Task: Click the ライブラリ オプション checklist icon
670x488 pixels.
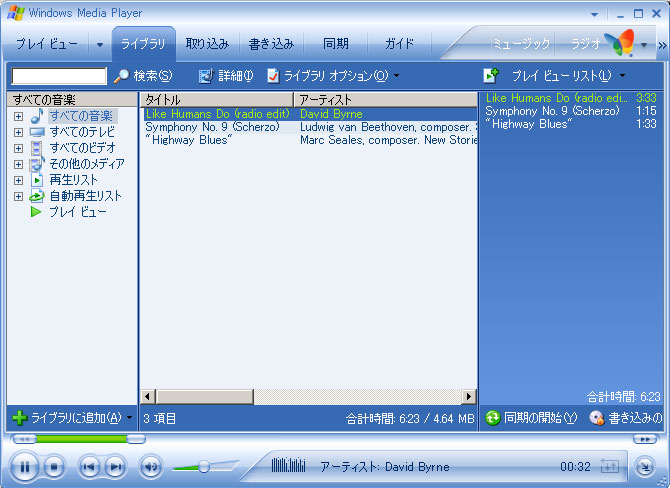Action: click(273, 76)
